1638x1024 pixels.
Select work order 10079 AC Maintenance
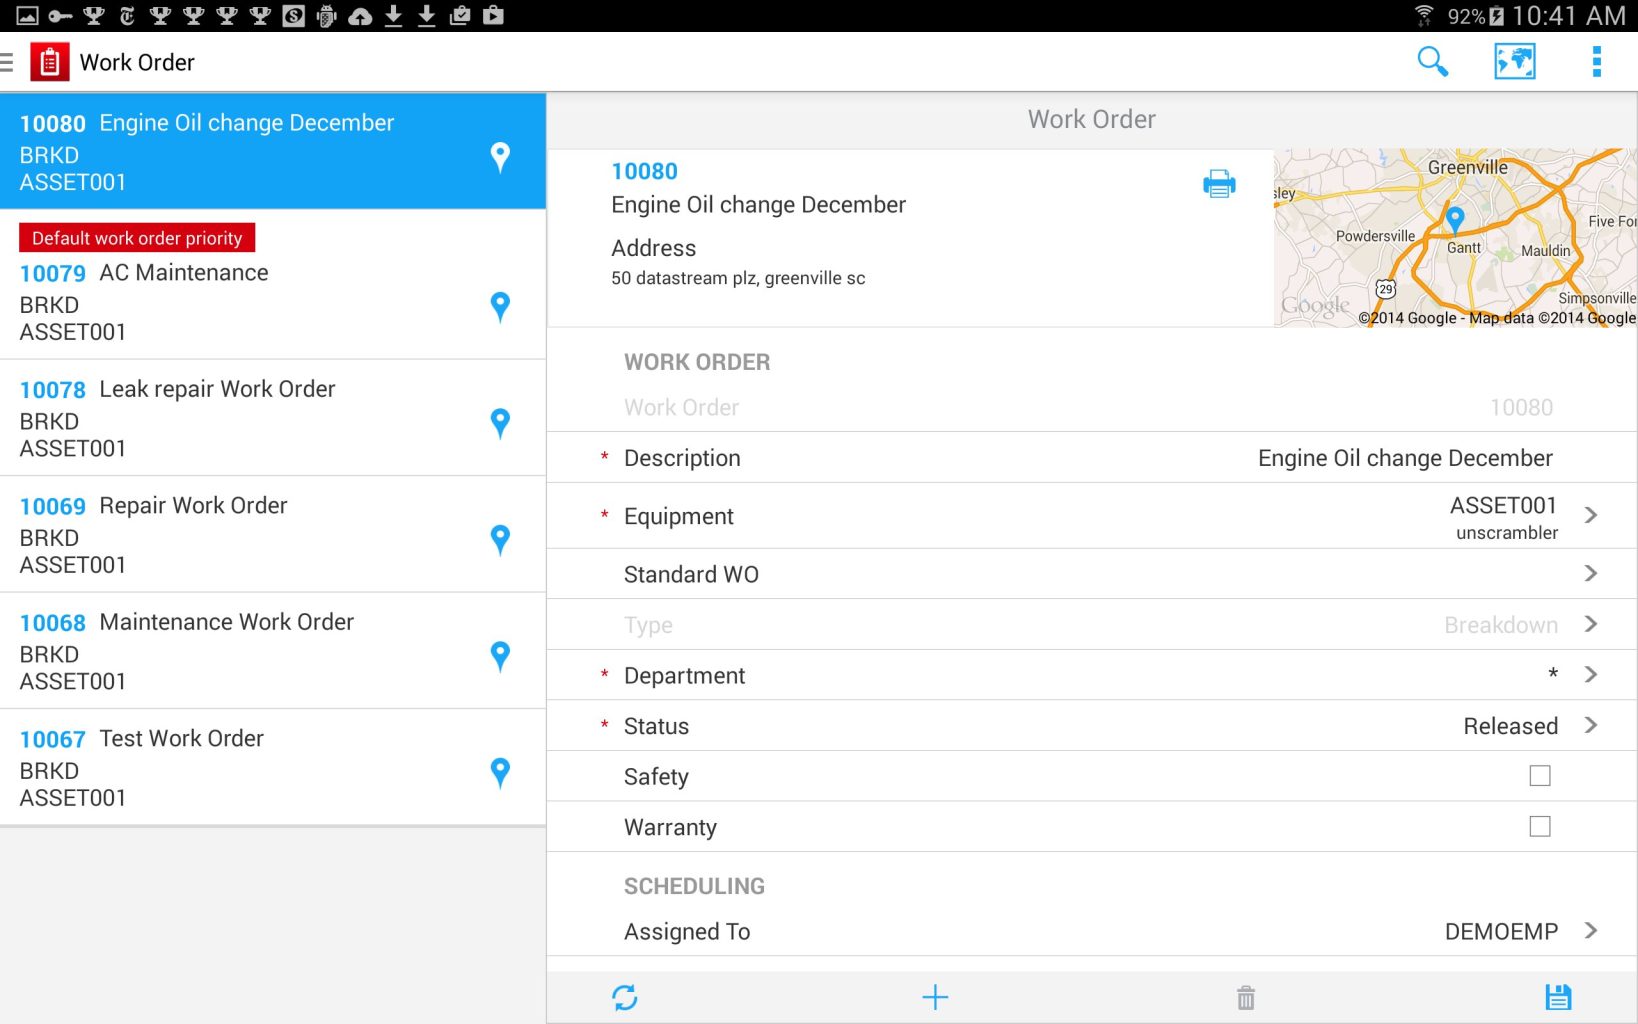click(x=273, y=285)
